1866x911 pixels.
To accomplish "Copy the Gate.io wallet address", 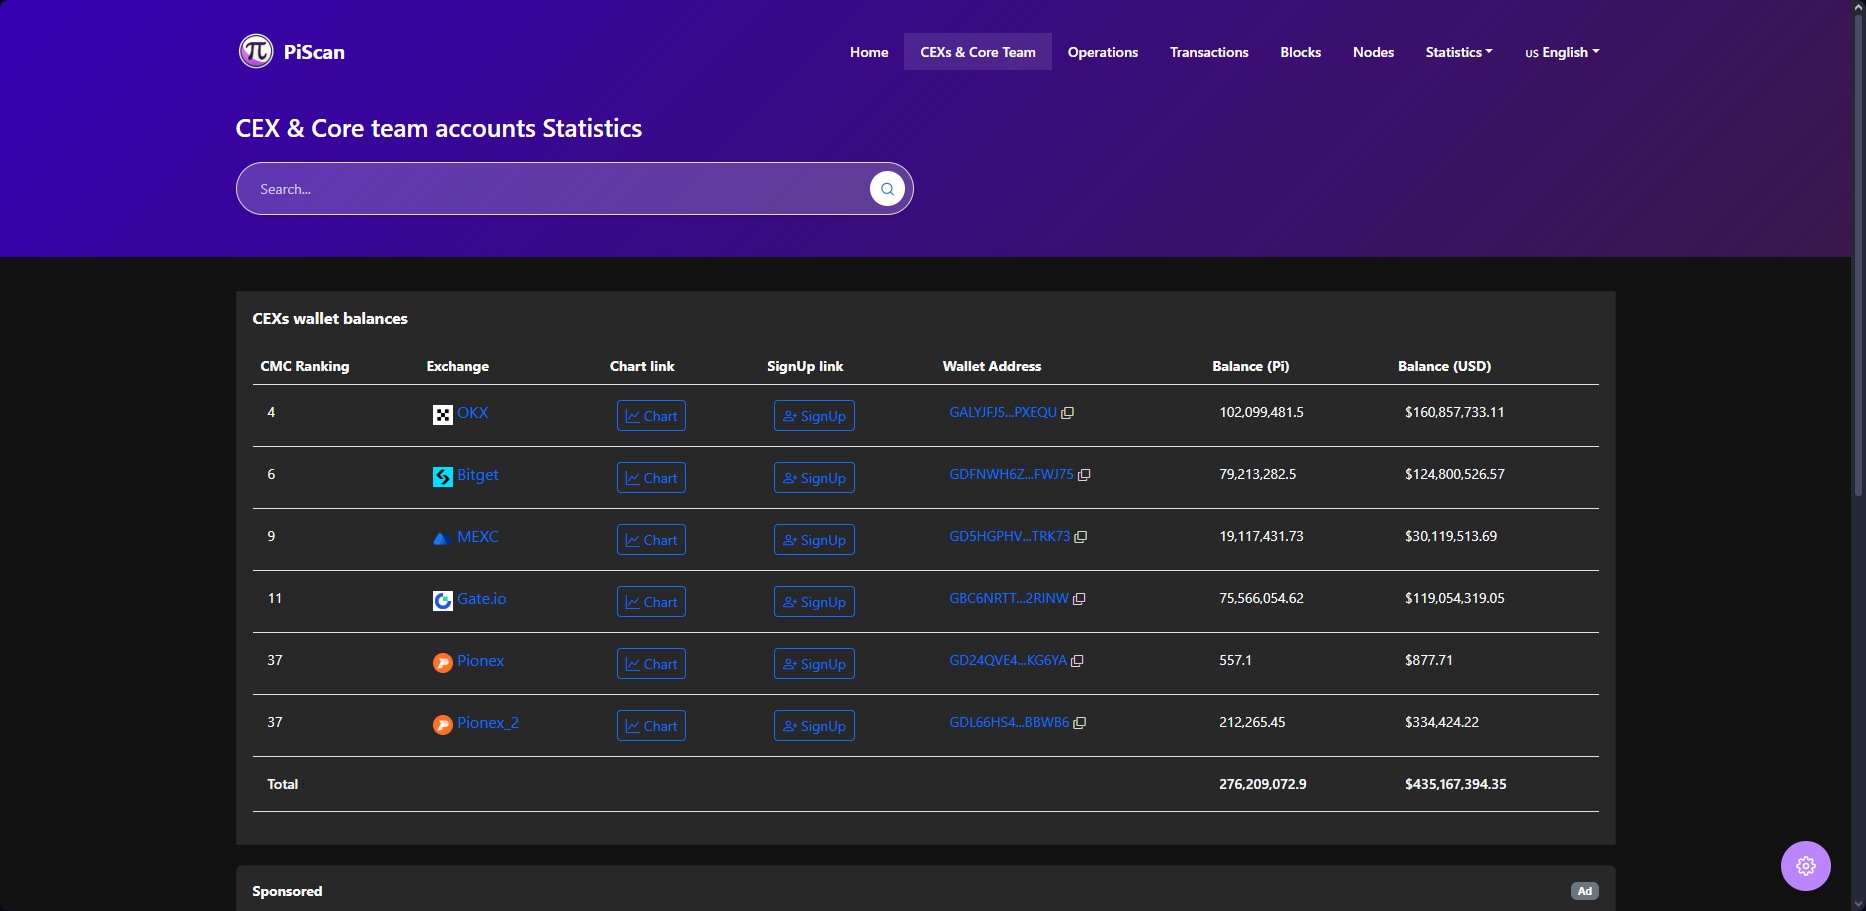I will pos(1079,599).
